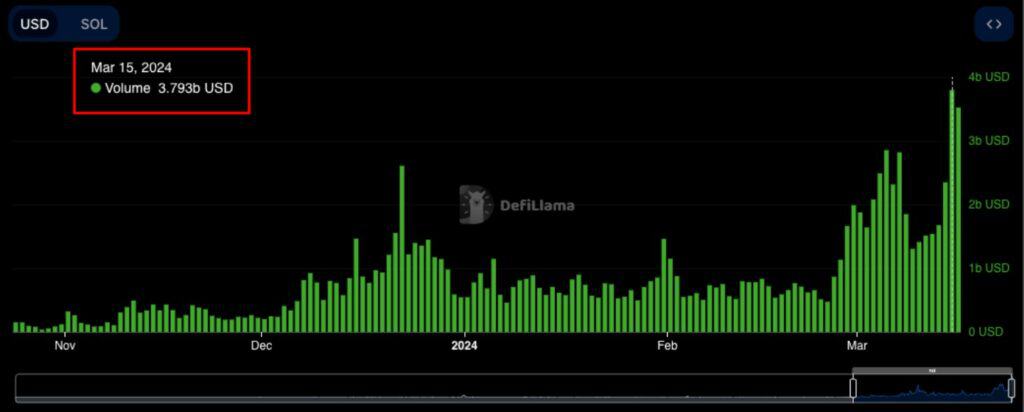Image resolution: width=1024 pixels, height=412 pixels.
Task: Click the Mar x-axis label
Action: [x=856, y=345]
